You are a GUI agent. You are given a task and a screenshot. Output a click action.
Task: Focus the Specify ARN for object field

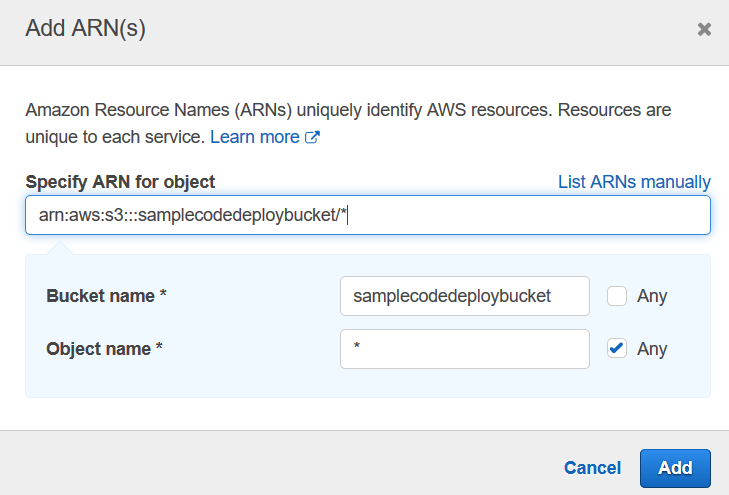click(368, 215)
